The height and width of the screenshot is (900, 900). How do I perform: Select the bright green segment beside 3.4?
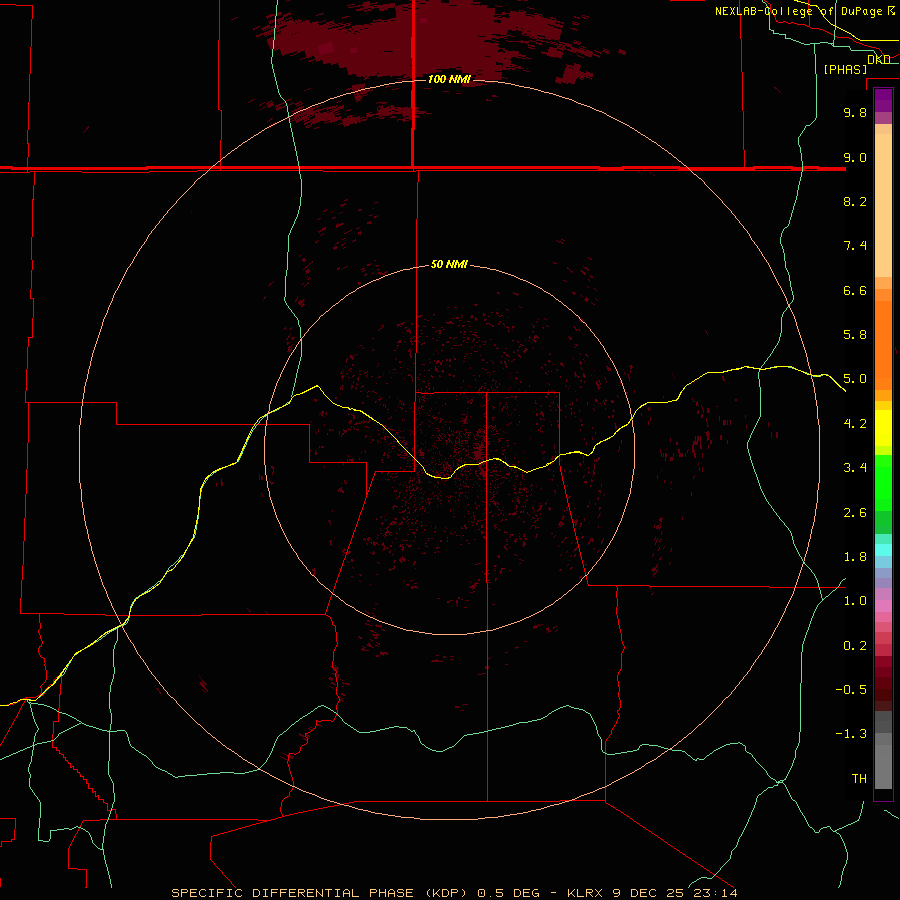(x=883, y=482)
